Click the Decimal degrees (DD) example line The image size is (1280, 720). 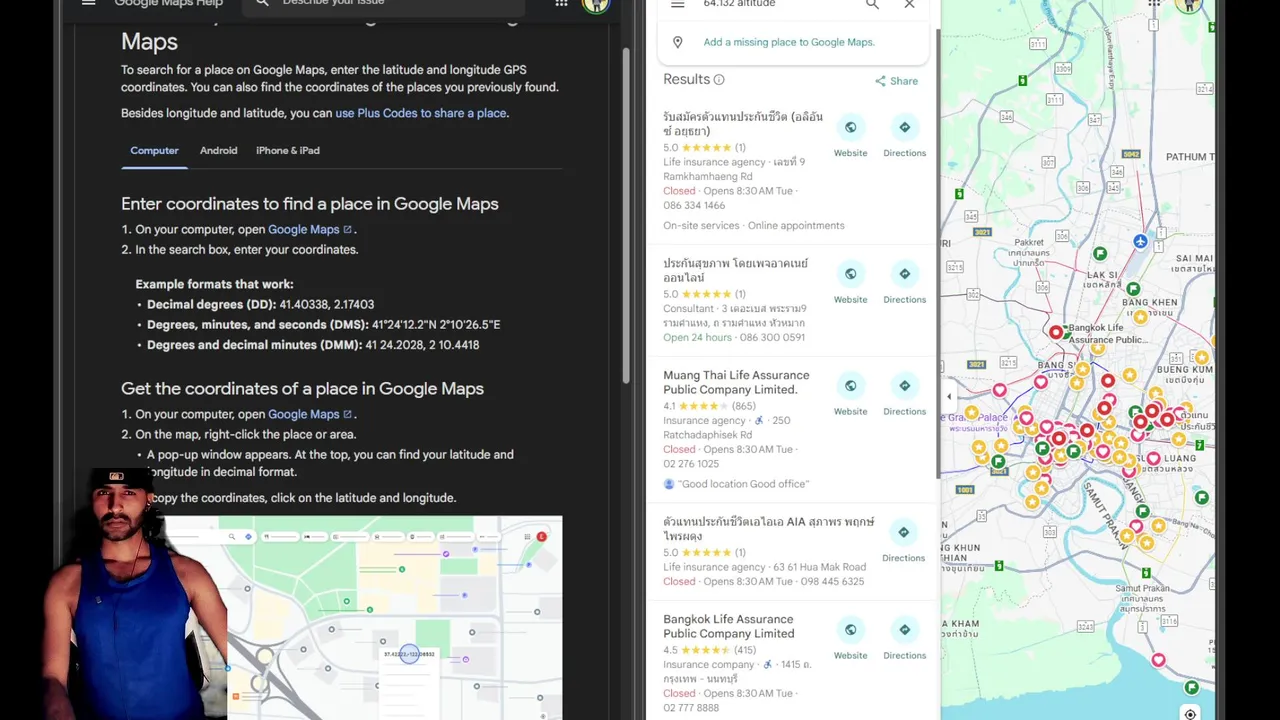(260, 304)
